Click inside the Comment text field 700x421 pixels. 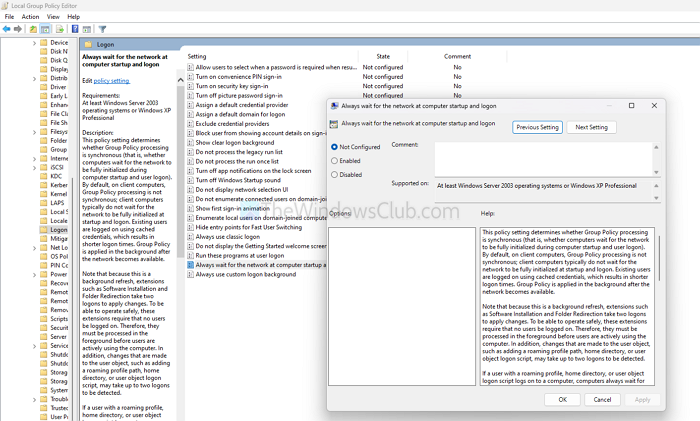click(x=544, y=159)
